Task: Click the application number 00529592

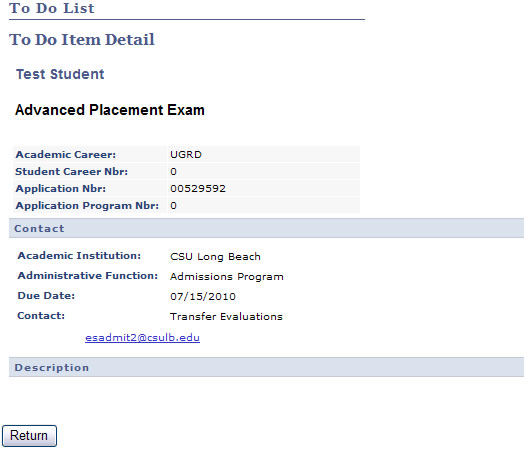Action: coord(198,188)
